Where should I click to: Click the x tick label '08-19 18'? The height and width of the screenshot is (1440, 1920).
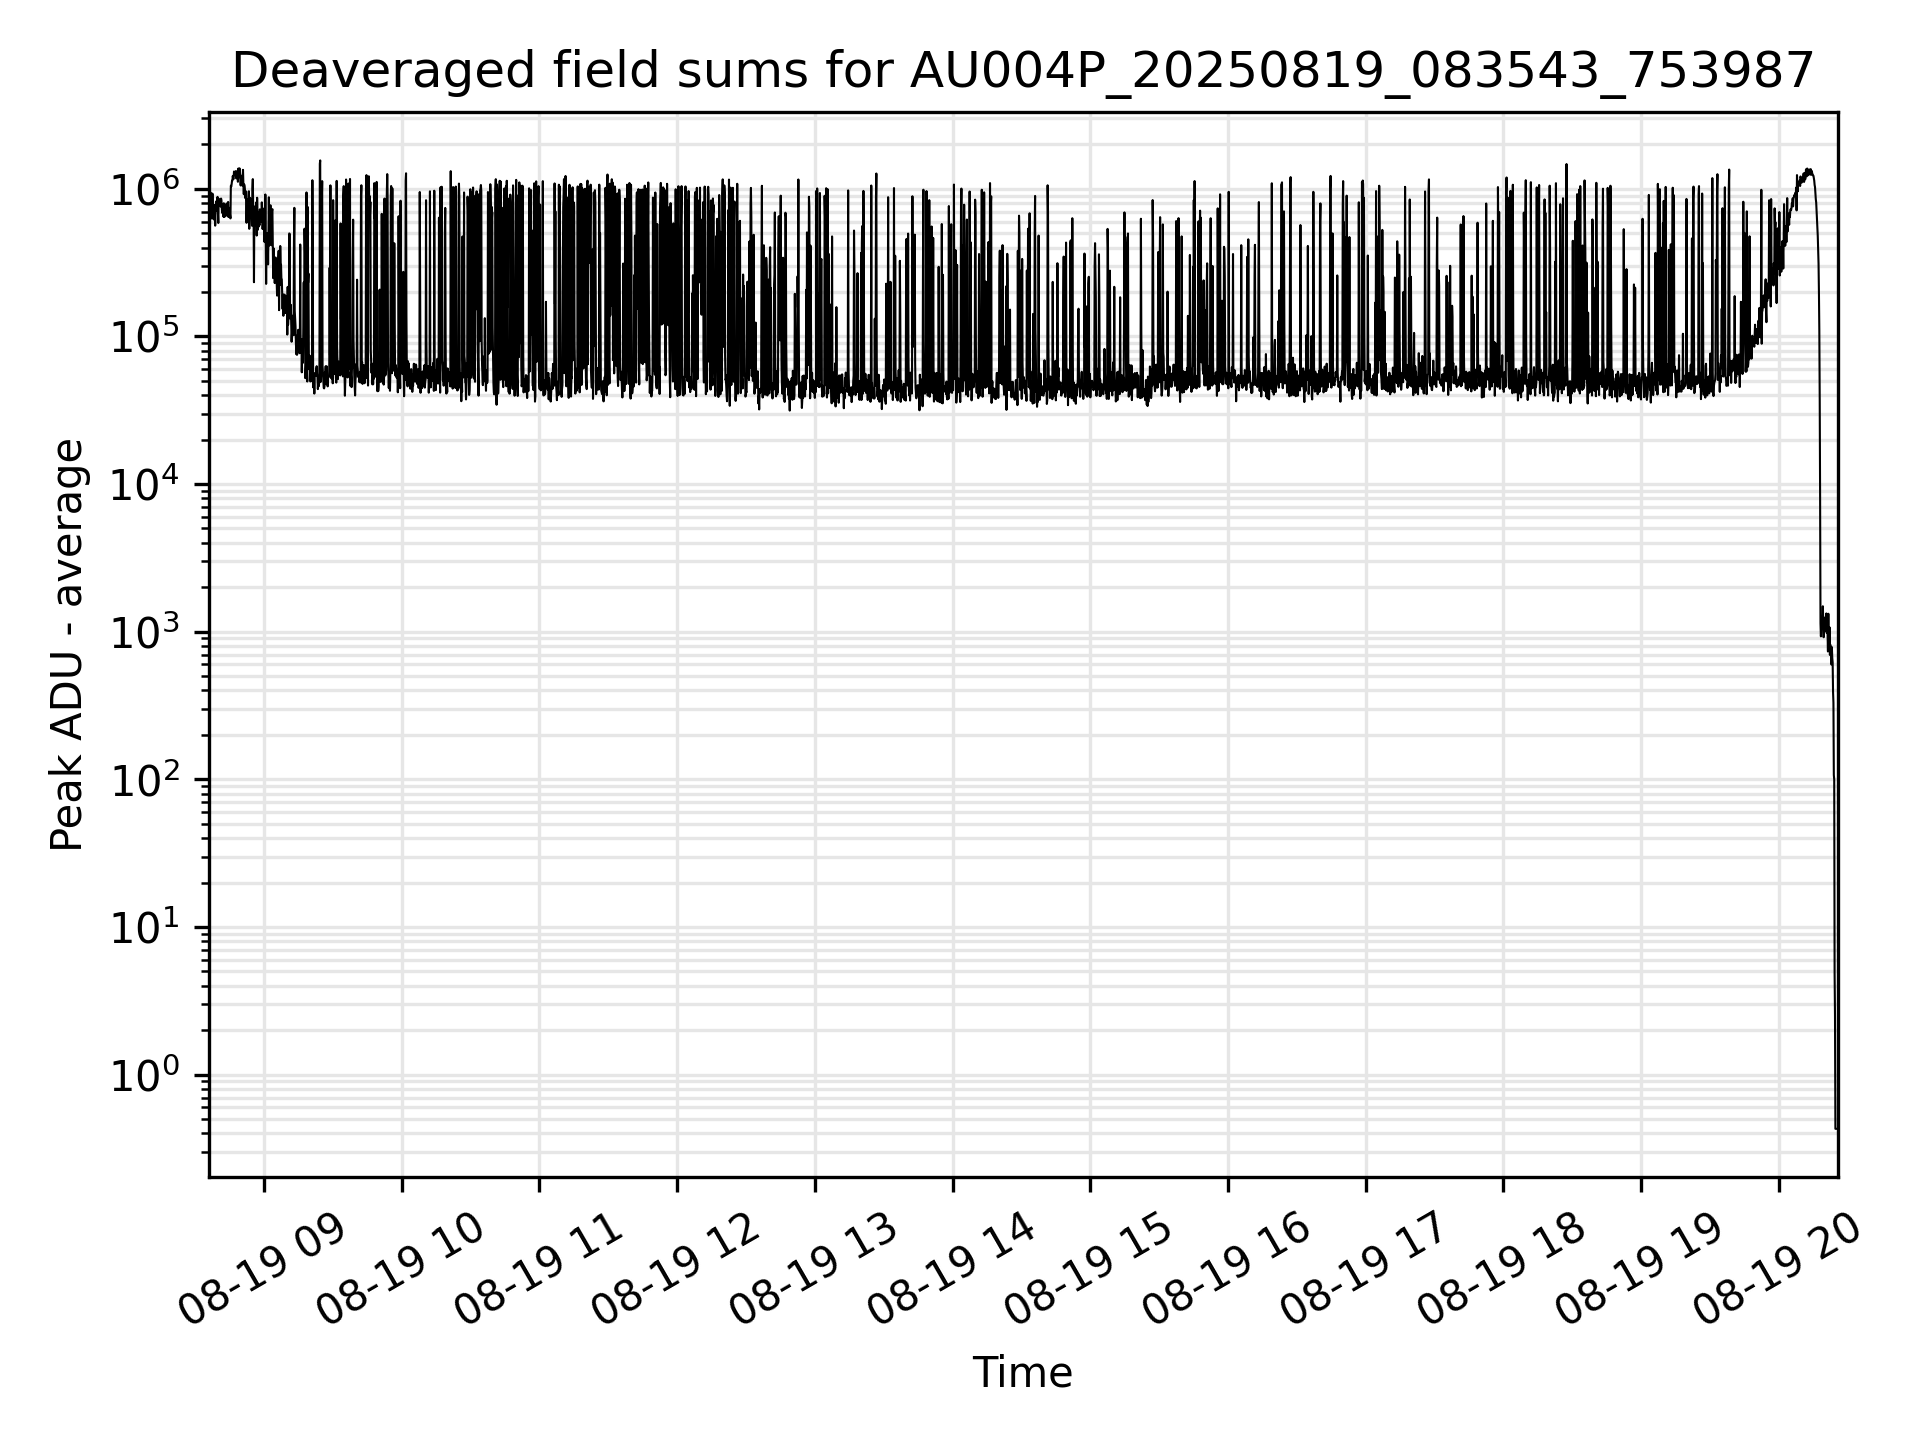click(x=1501, y=1271)
